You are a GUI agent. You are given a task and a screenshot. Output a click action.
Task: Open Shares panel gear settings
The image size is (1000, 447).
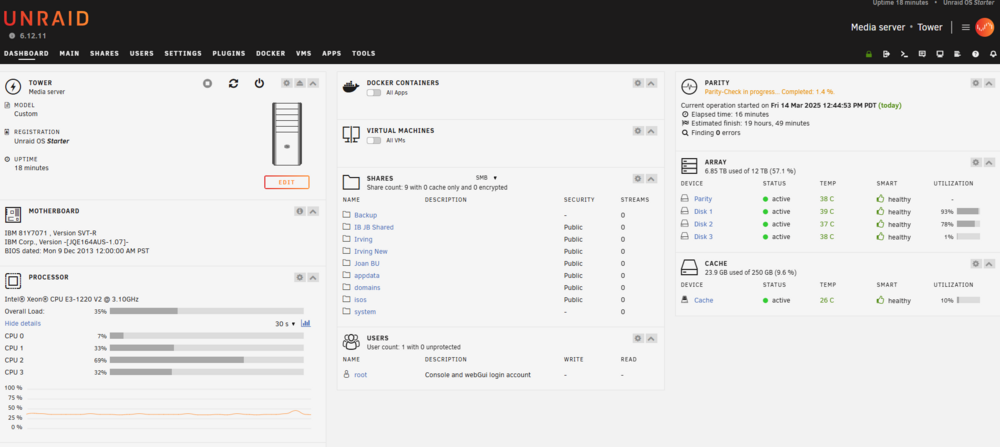tap(638, 179)
